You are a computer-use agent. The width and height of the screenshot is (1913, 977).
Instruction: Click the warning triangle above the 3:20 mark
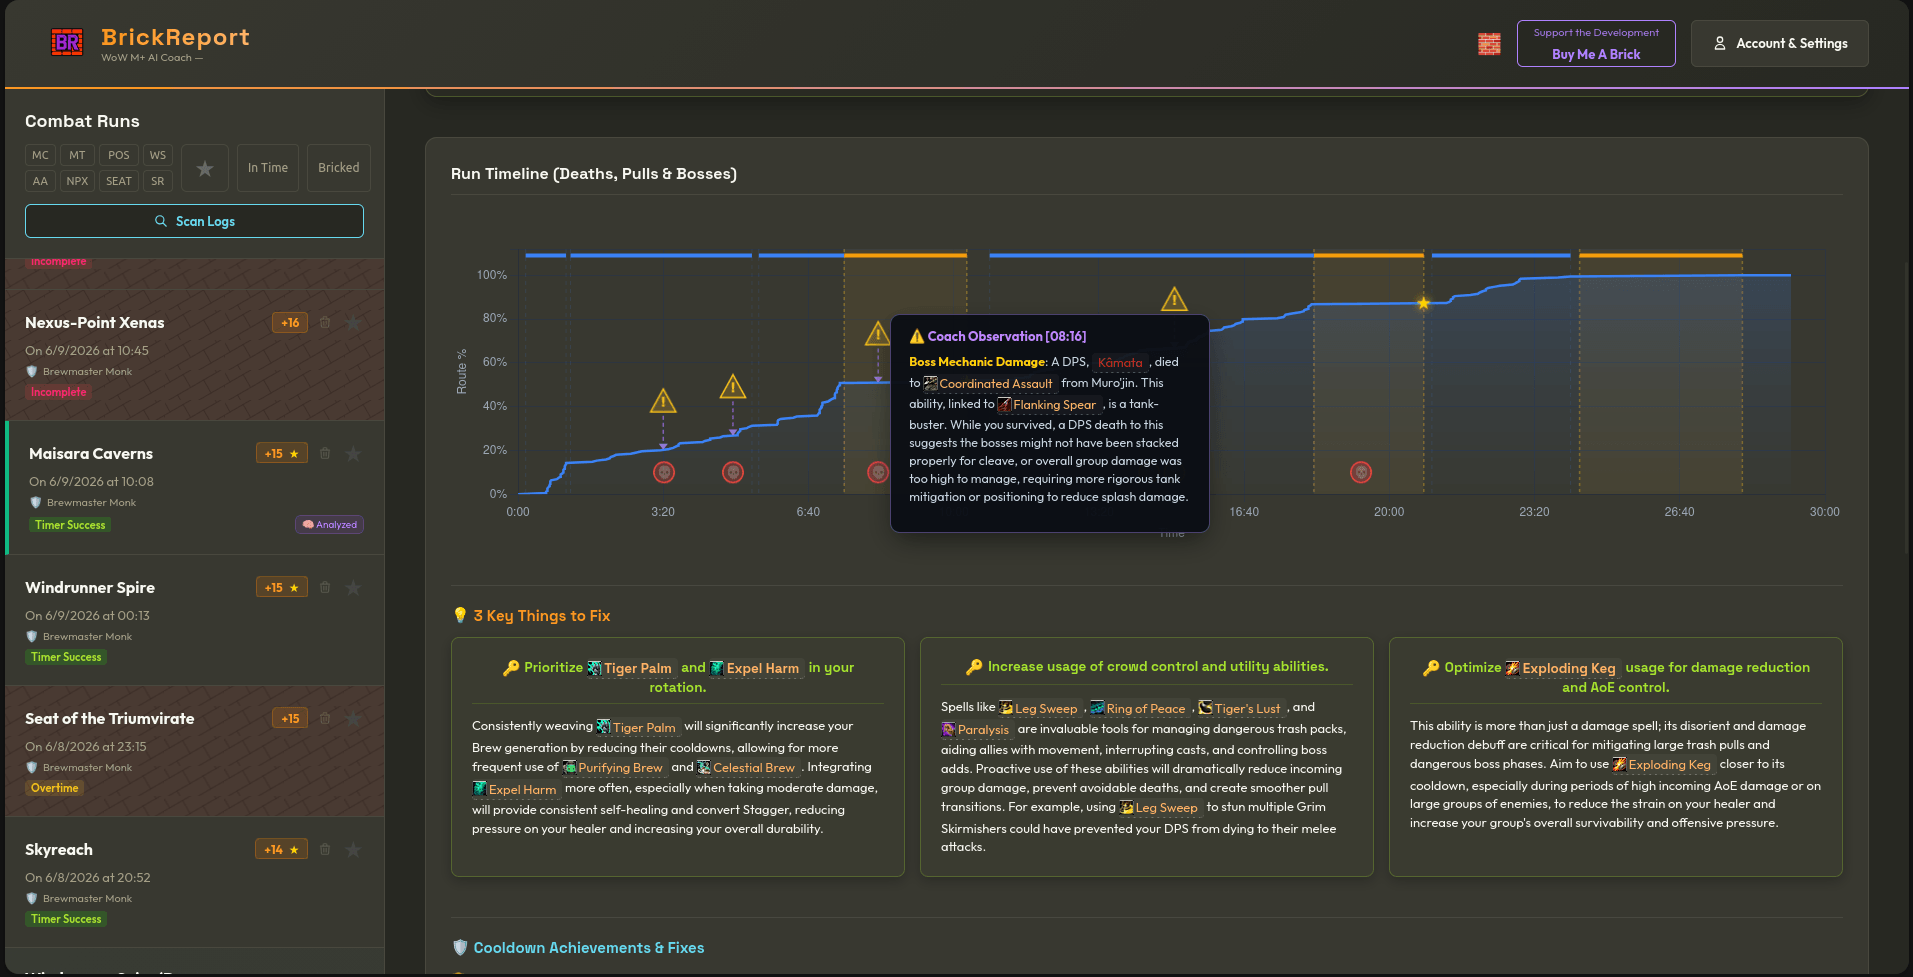point(663,401)
